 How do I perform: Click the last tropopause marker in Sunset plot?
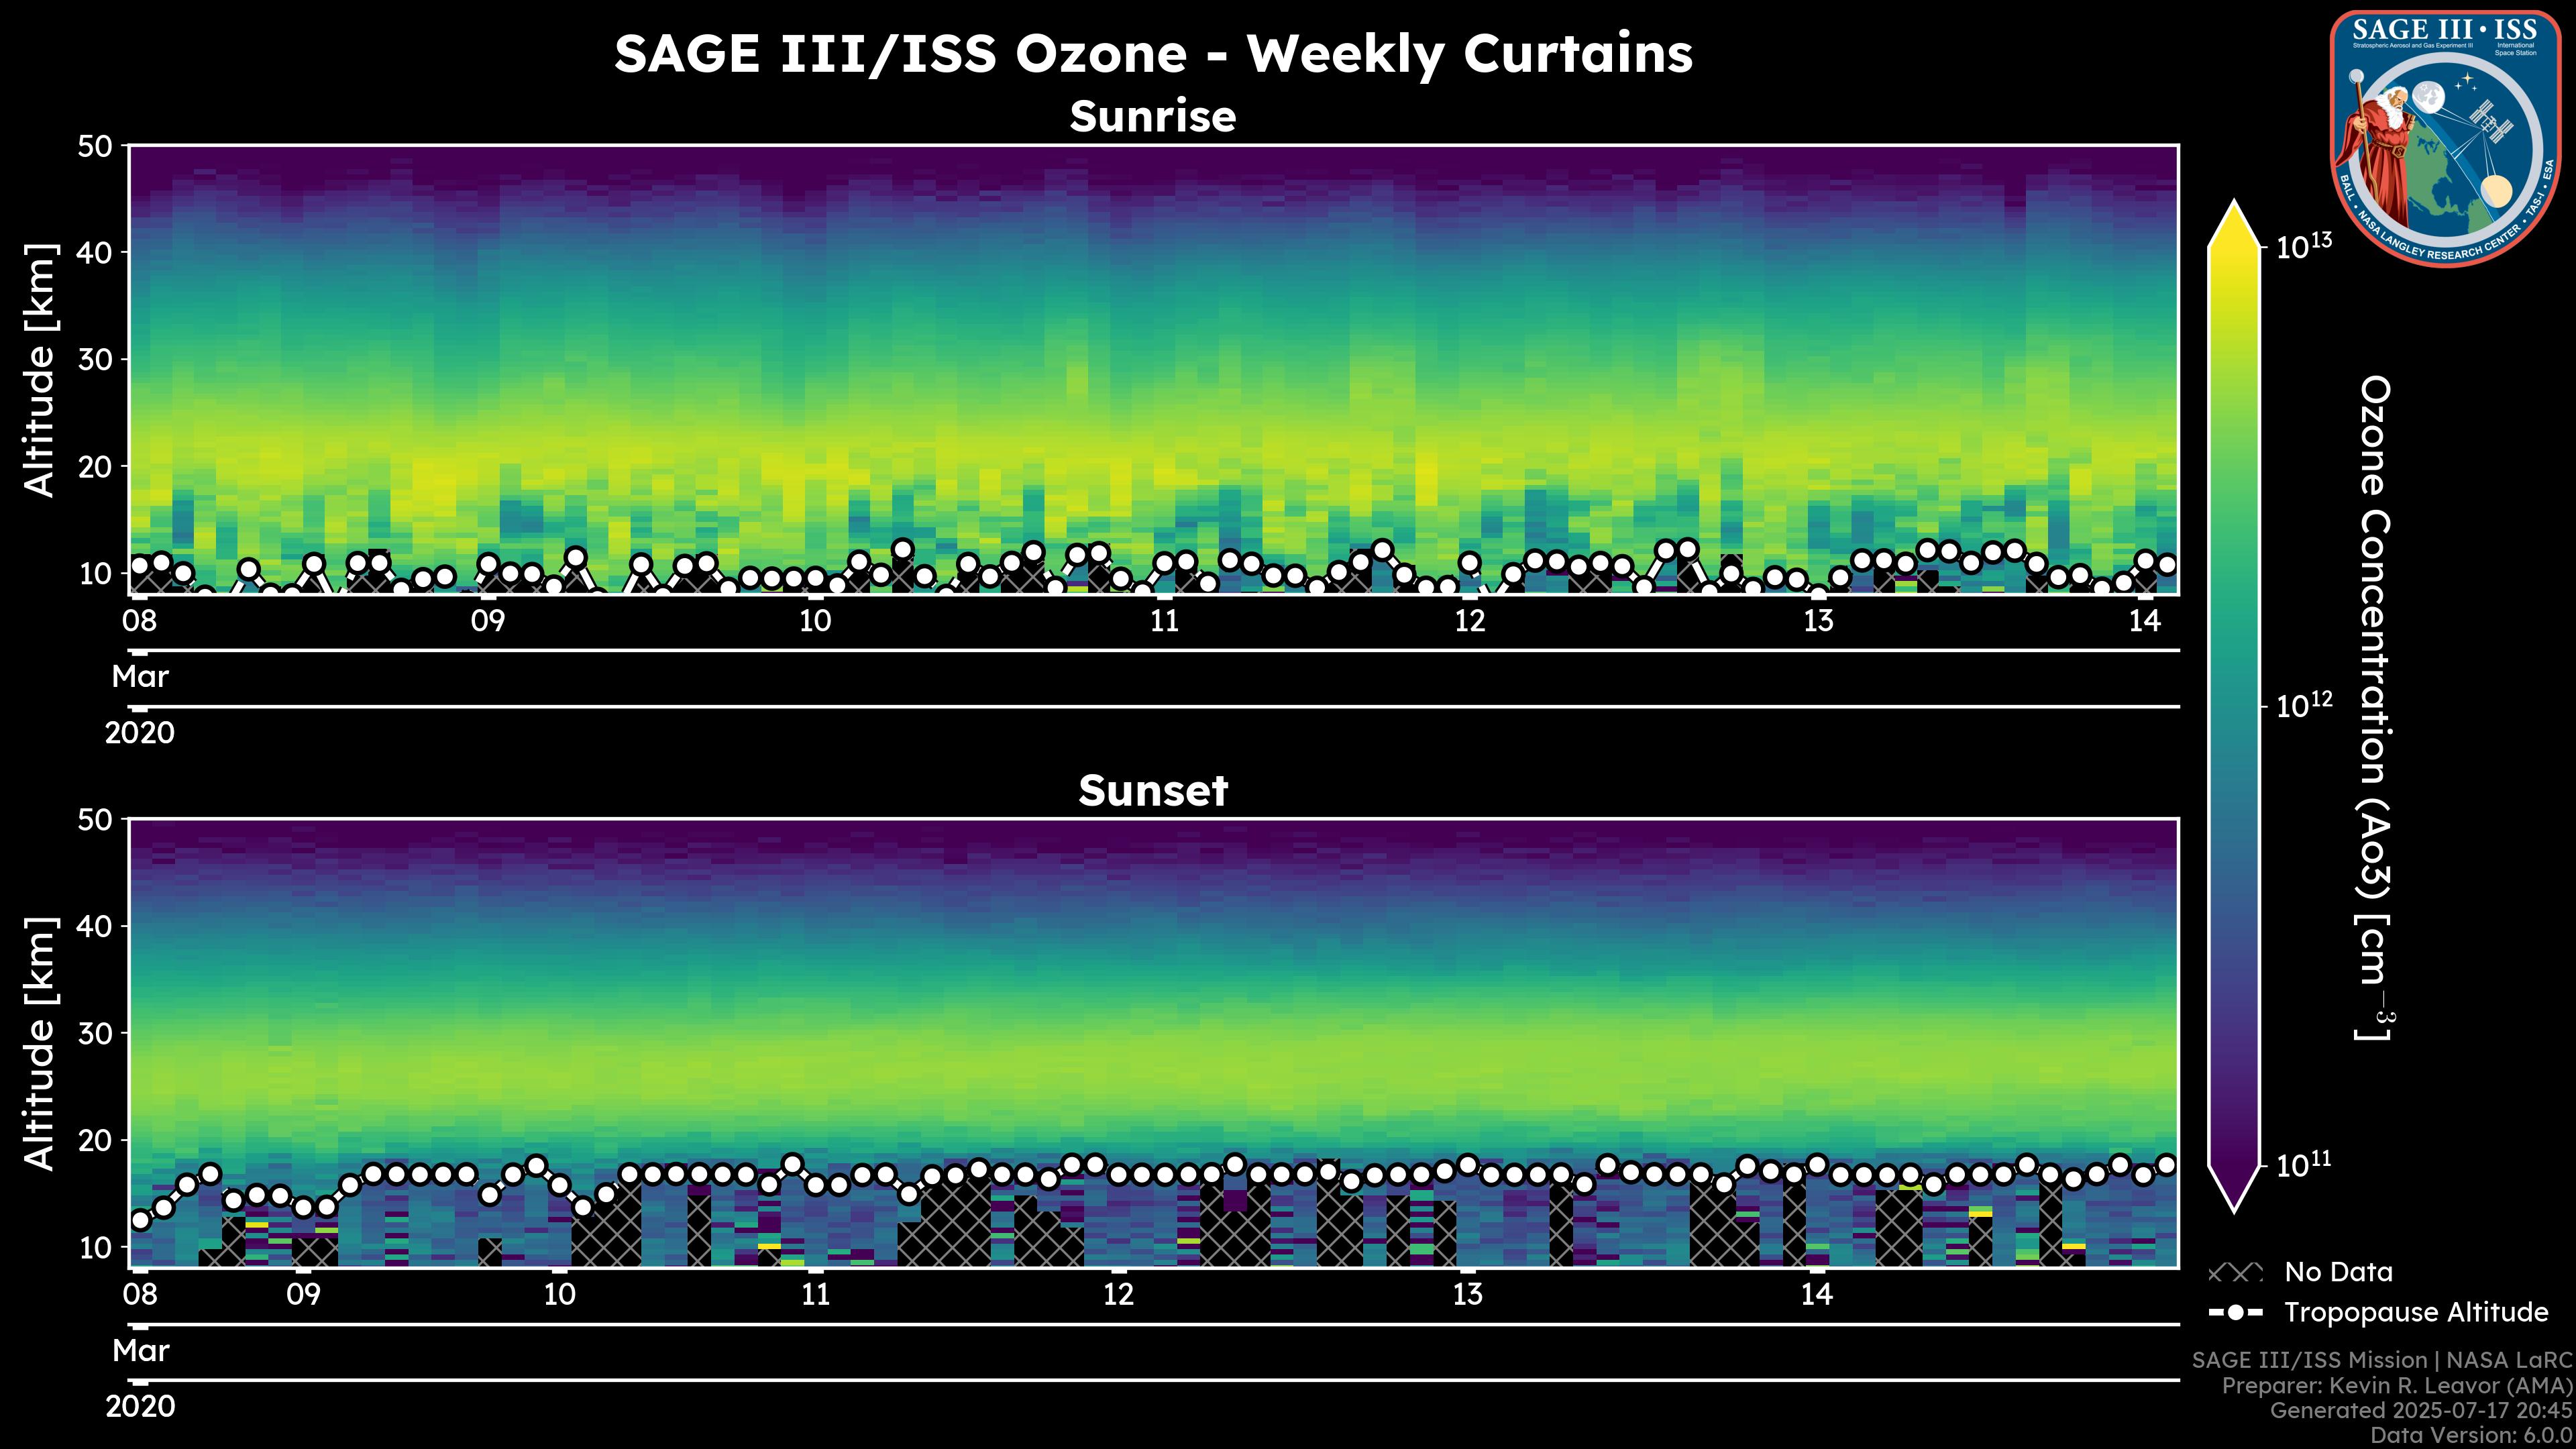(x=2167, y=1165)
